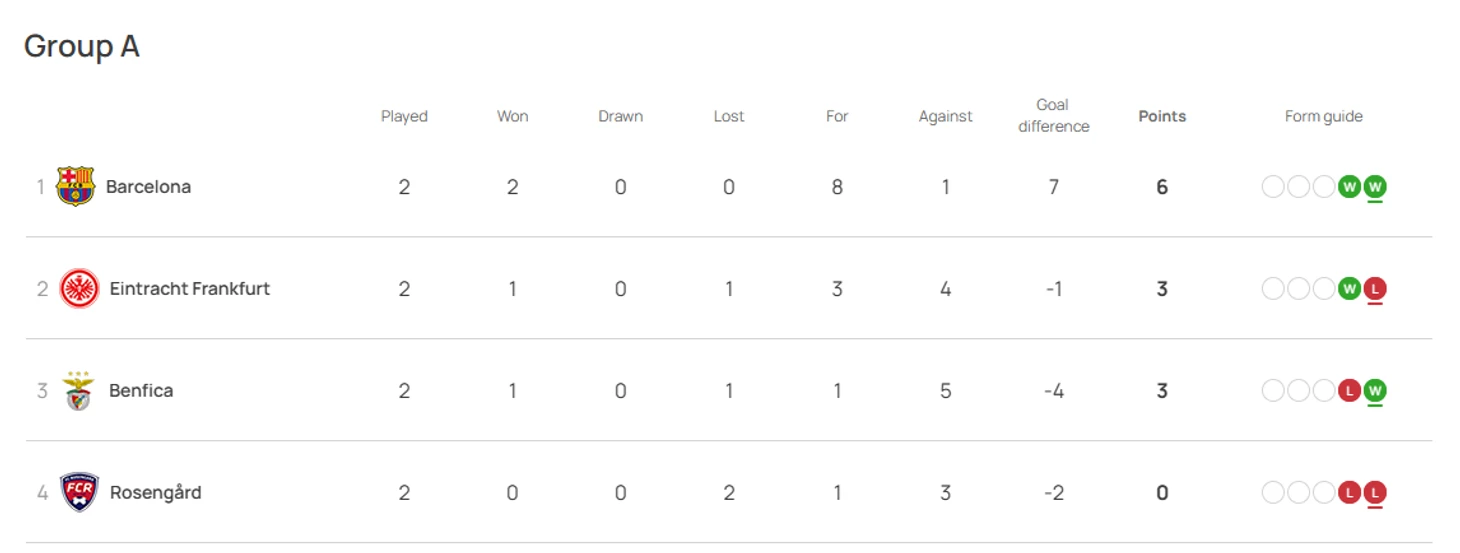Select Benfica's underlined green win badge
Screen dimensions: 1460x553
click(1375, 391)
